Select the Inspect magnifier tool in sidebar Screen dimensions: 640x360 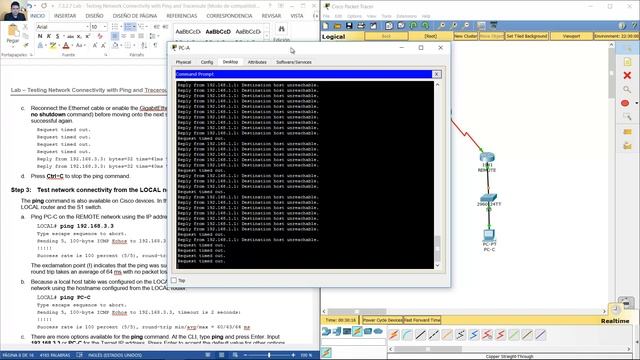[x=627, y=89]
